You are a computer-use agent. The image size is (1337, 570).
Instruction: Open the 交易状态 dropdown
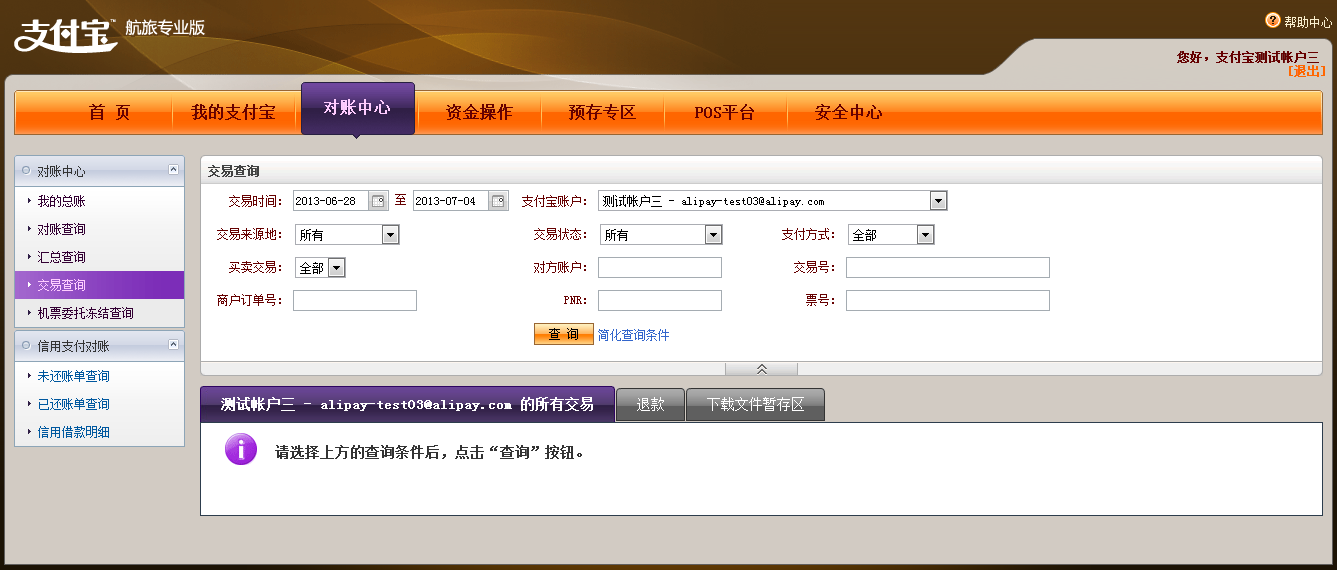point(713,235)
